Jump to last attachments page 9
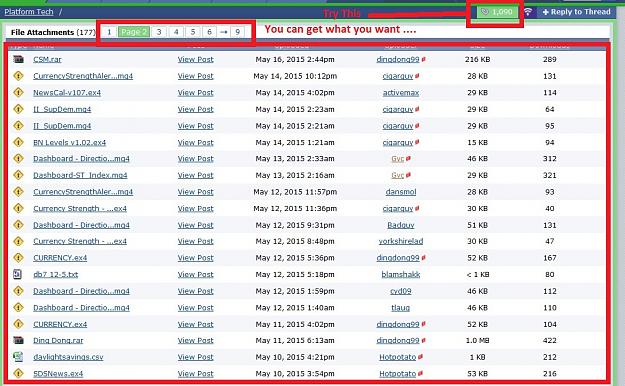 238,32
